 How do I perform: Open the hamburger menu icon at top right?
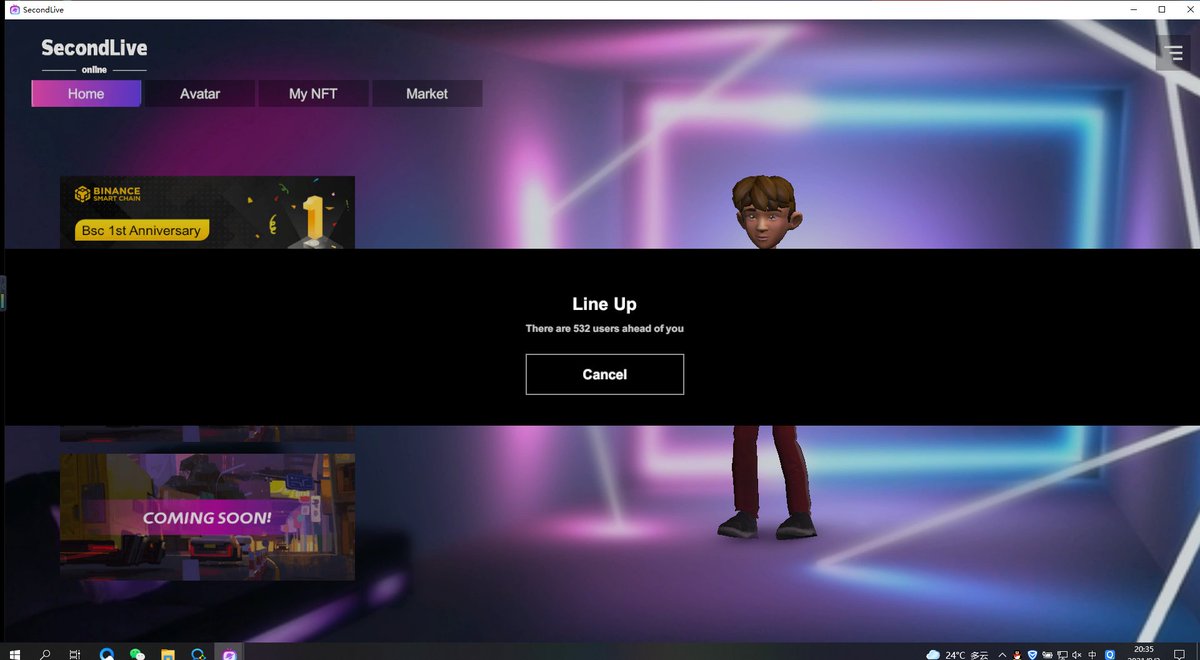click(1172, 52)
